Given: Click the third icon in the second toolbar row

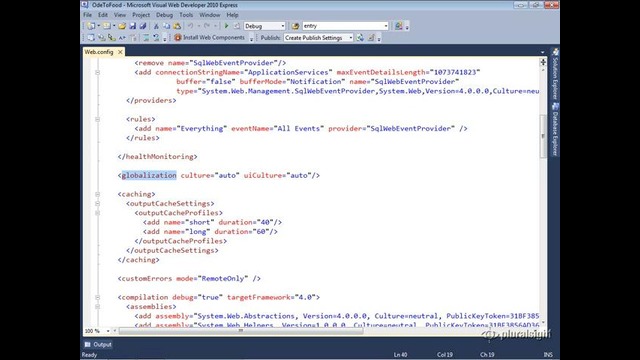Looking at the screenshot, I should click(x=111, y=38).
